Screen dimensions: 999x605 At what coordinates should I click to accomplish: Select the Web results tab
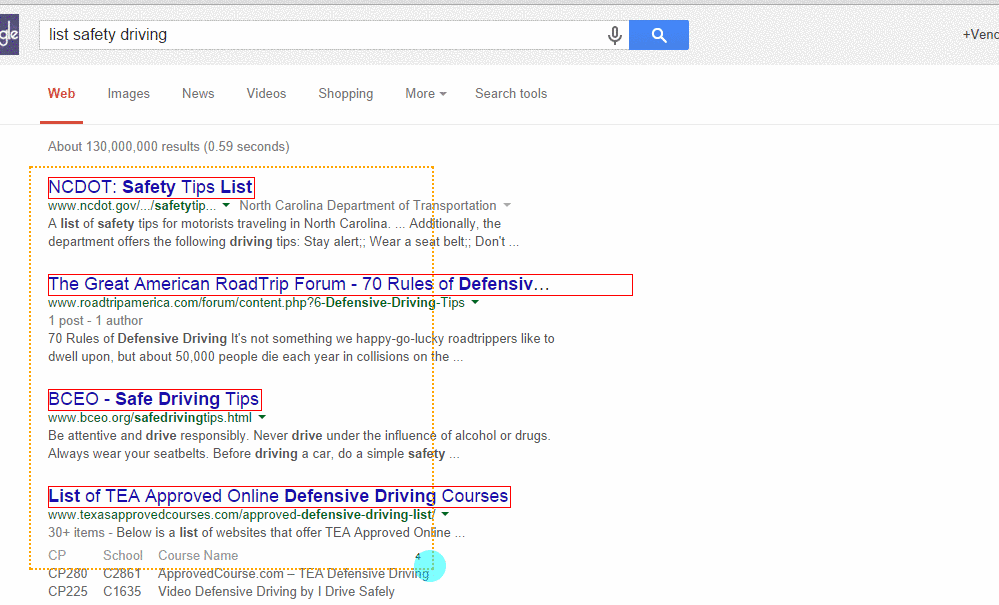tap(61, 94)
